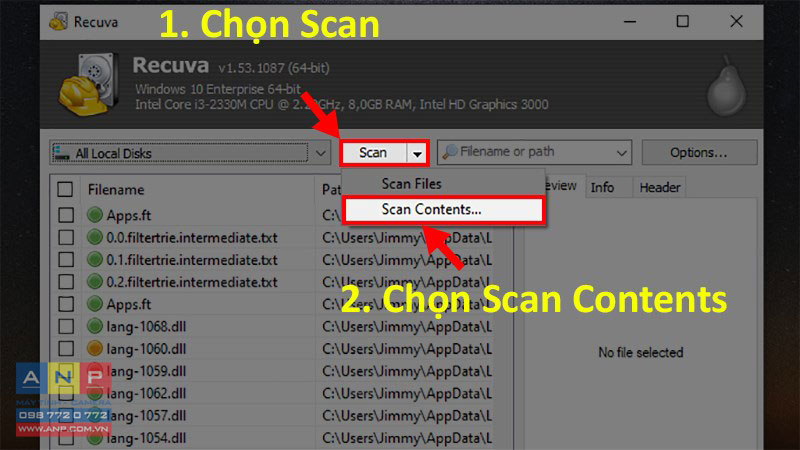Tick the checkbox for lang-1060.dll
Viewport: 800px width, 450px height.
tap(66, 348)
